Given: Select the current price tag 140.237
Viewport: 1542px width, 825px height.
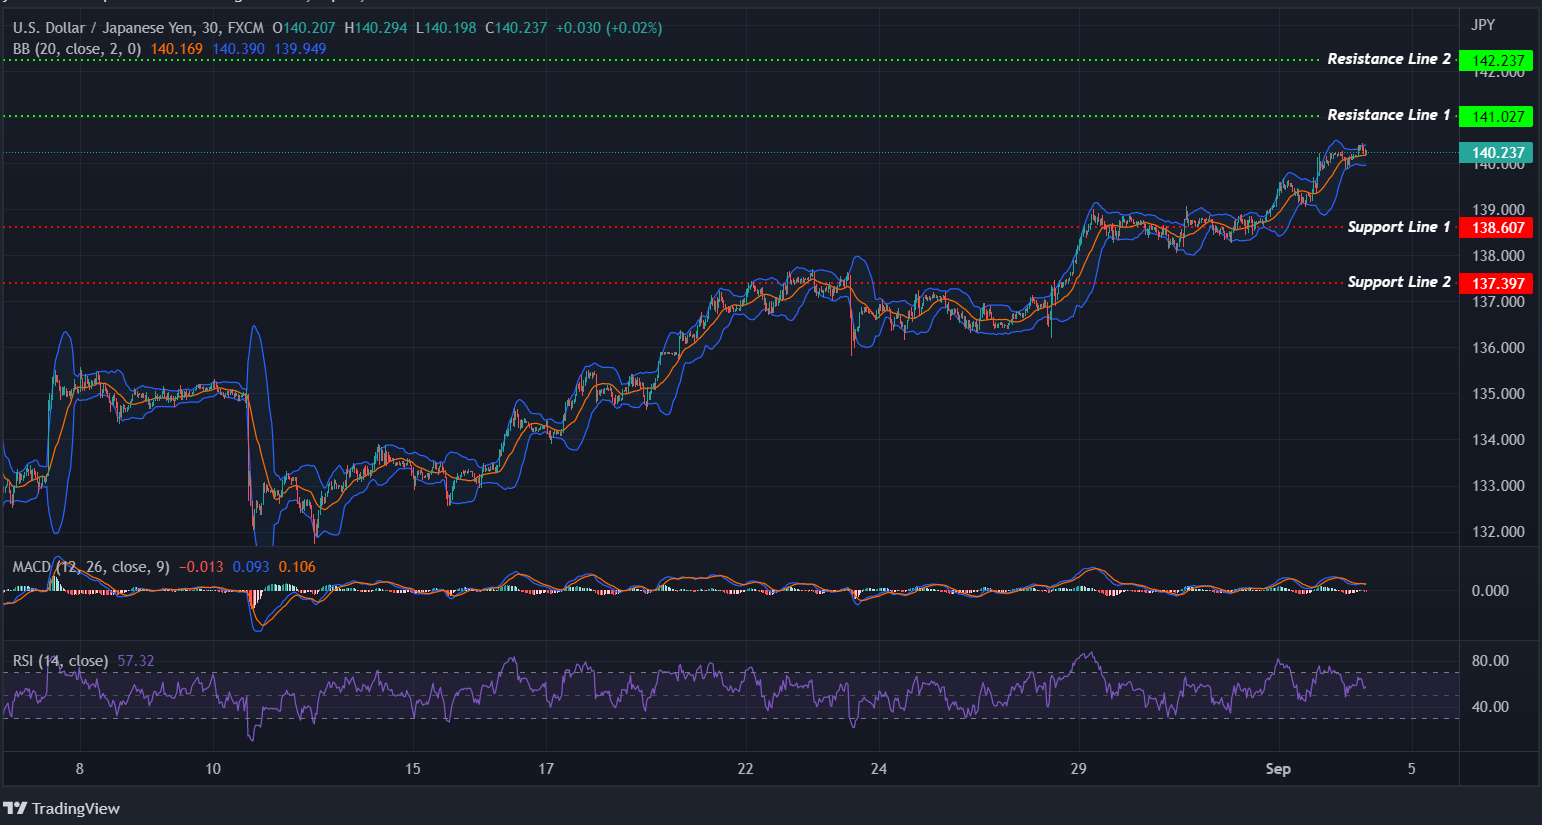Looking at the screenshot, I should pyautogui.click(x=1497, y=153).
